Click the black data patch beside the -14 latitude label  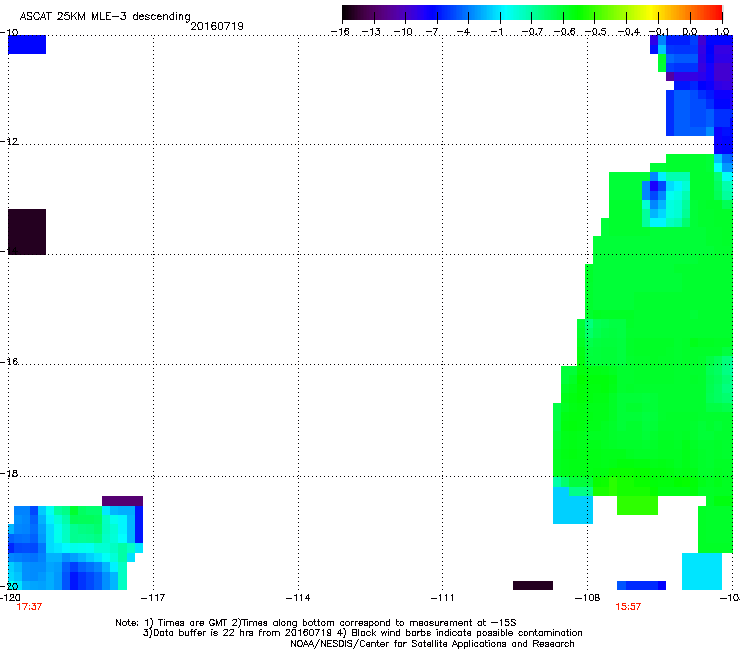coord(27,232)
